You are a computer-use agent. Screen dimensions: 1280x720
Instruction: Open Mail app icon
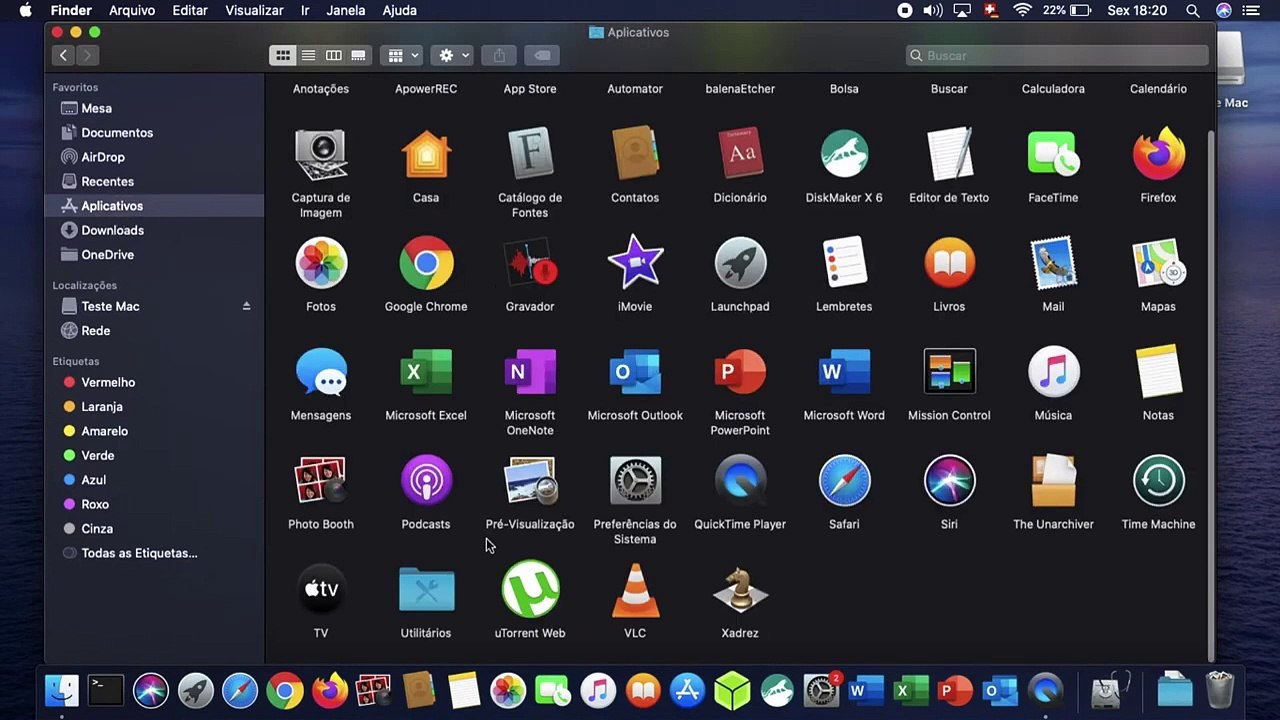(1053, 264)
